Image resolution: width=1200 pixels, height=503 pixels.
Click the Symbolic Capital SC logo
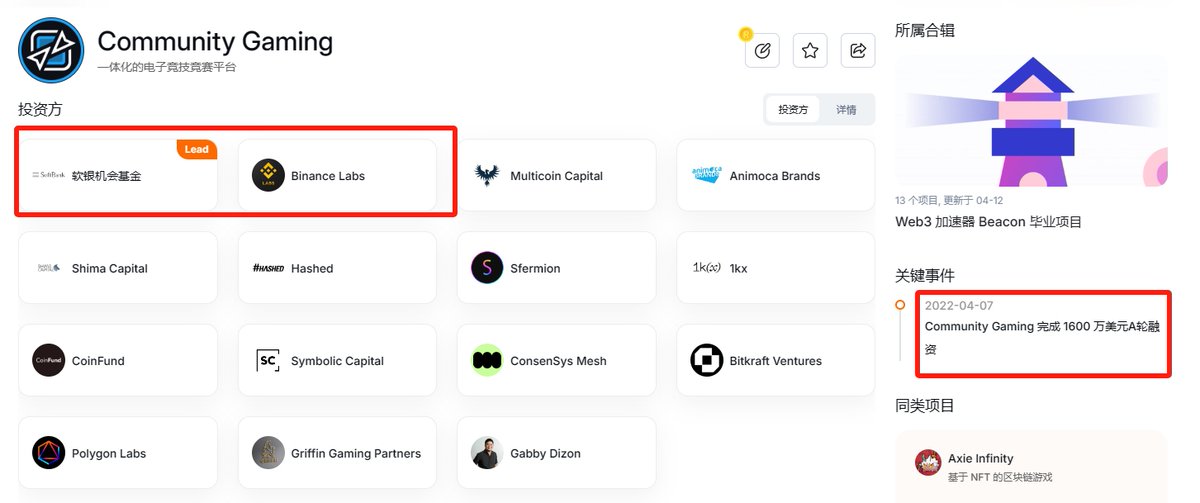pyautogui.click(x=268, y=360)
